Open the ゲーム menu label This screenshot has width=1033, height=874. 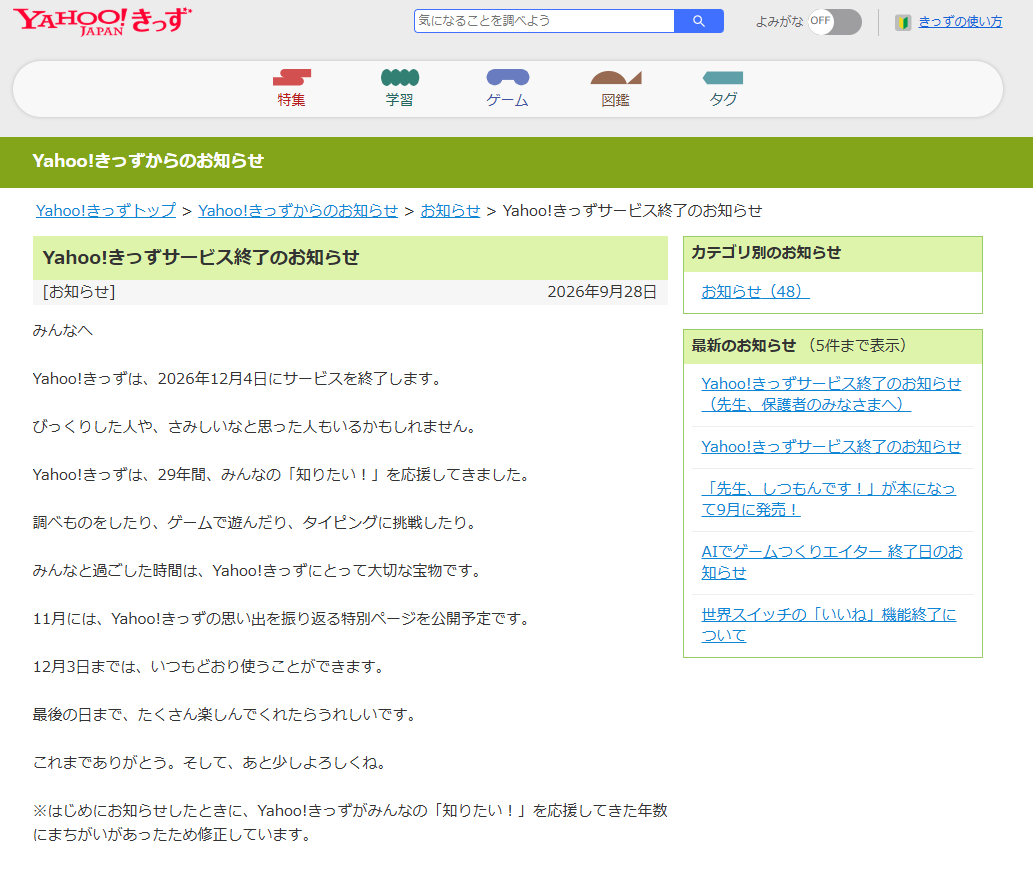tap(507, 100)
